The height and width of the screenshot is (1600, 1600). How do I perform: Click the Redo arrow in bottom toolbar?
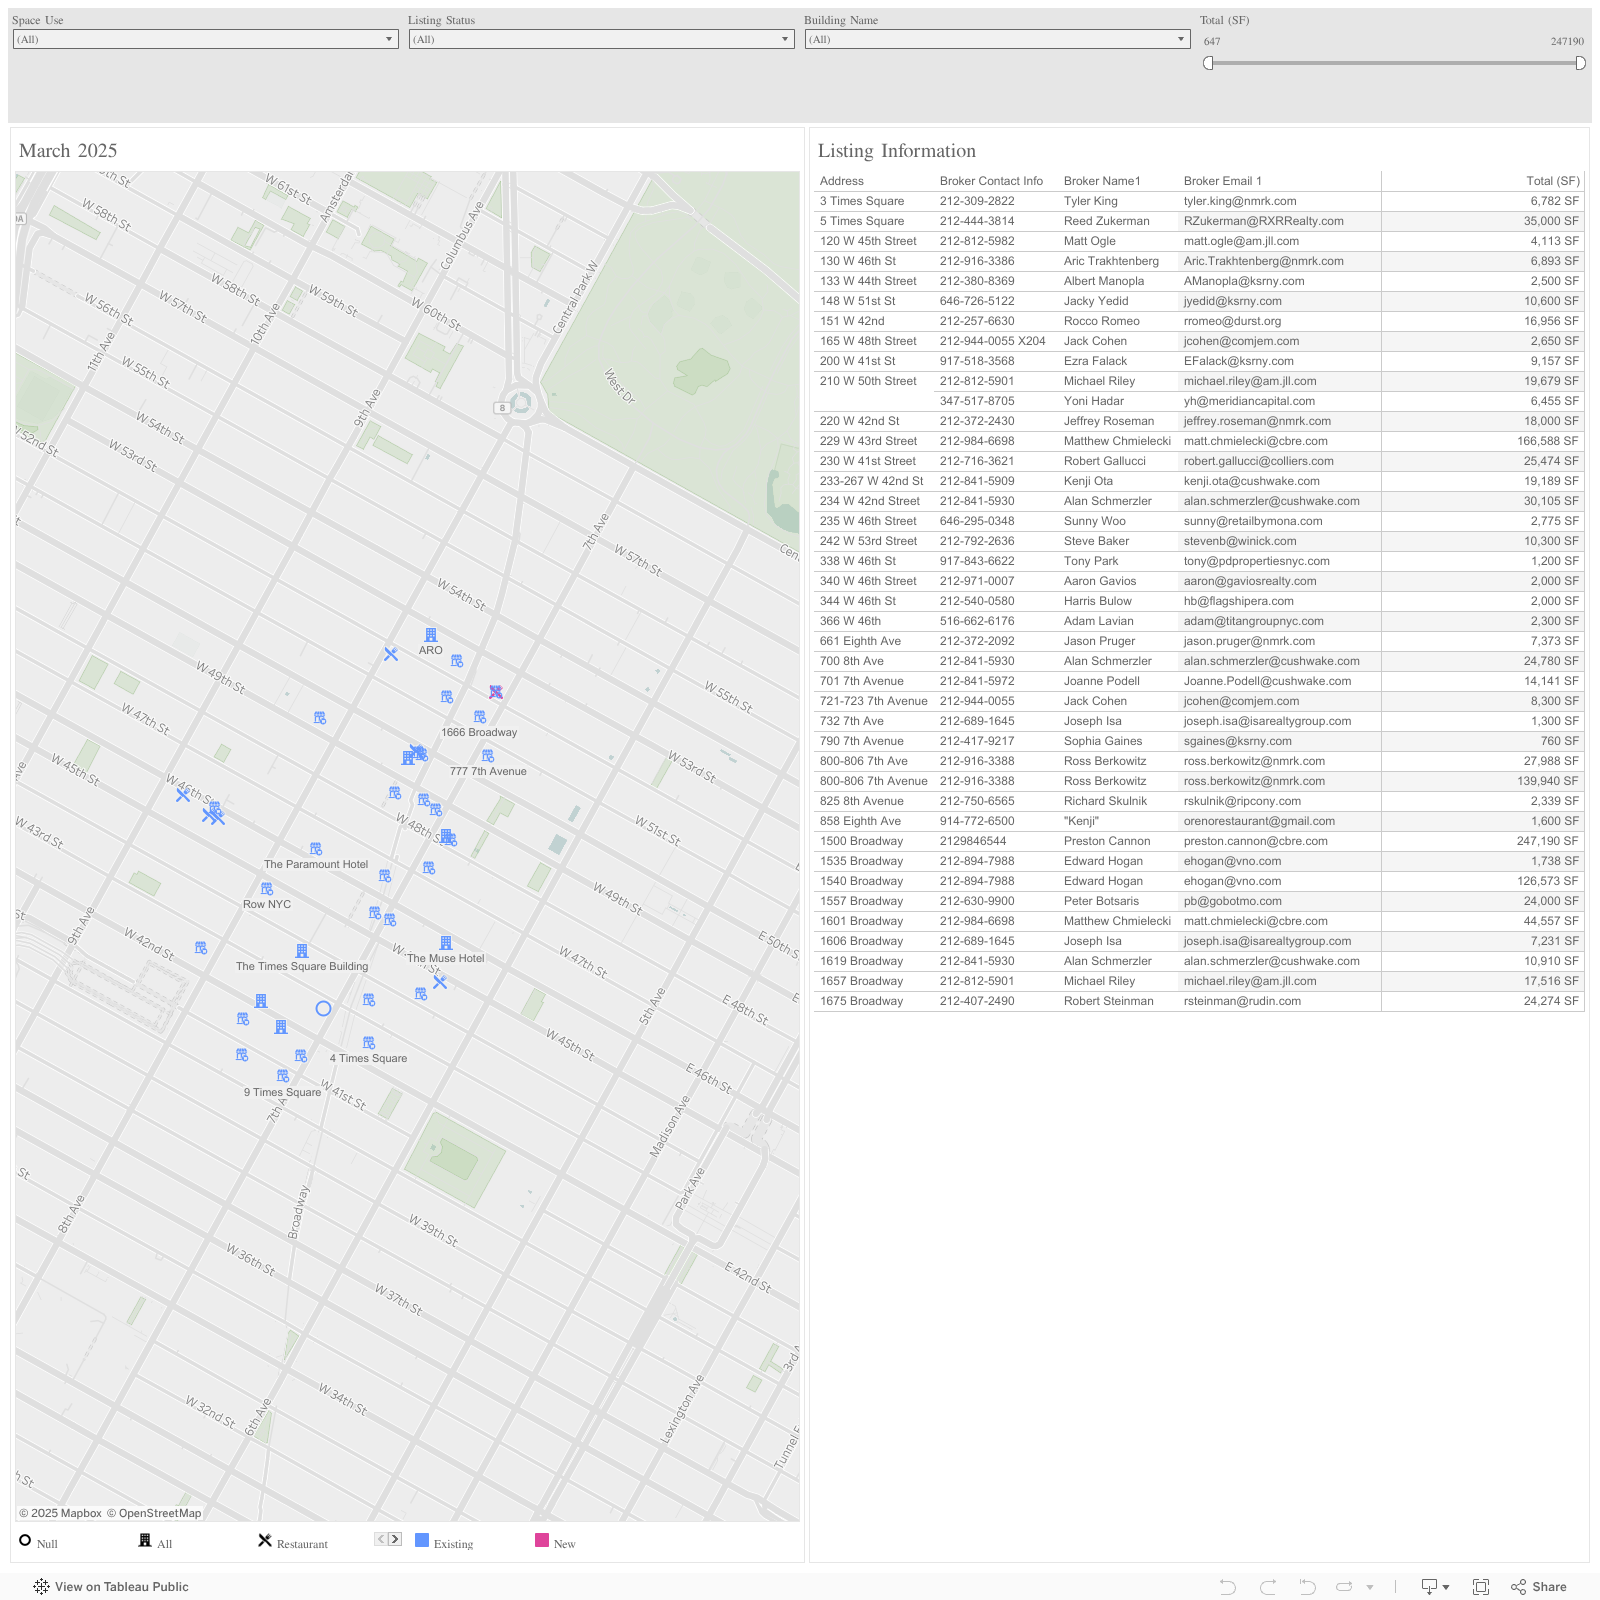pos(1268,1587)
